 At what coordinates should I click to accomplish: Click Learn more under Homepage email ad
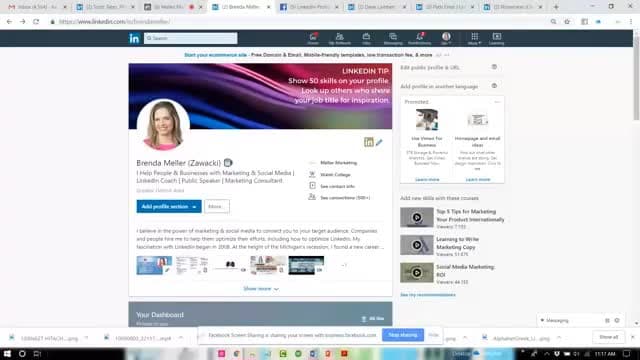(x=478, y=179)
